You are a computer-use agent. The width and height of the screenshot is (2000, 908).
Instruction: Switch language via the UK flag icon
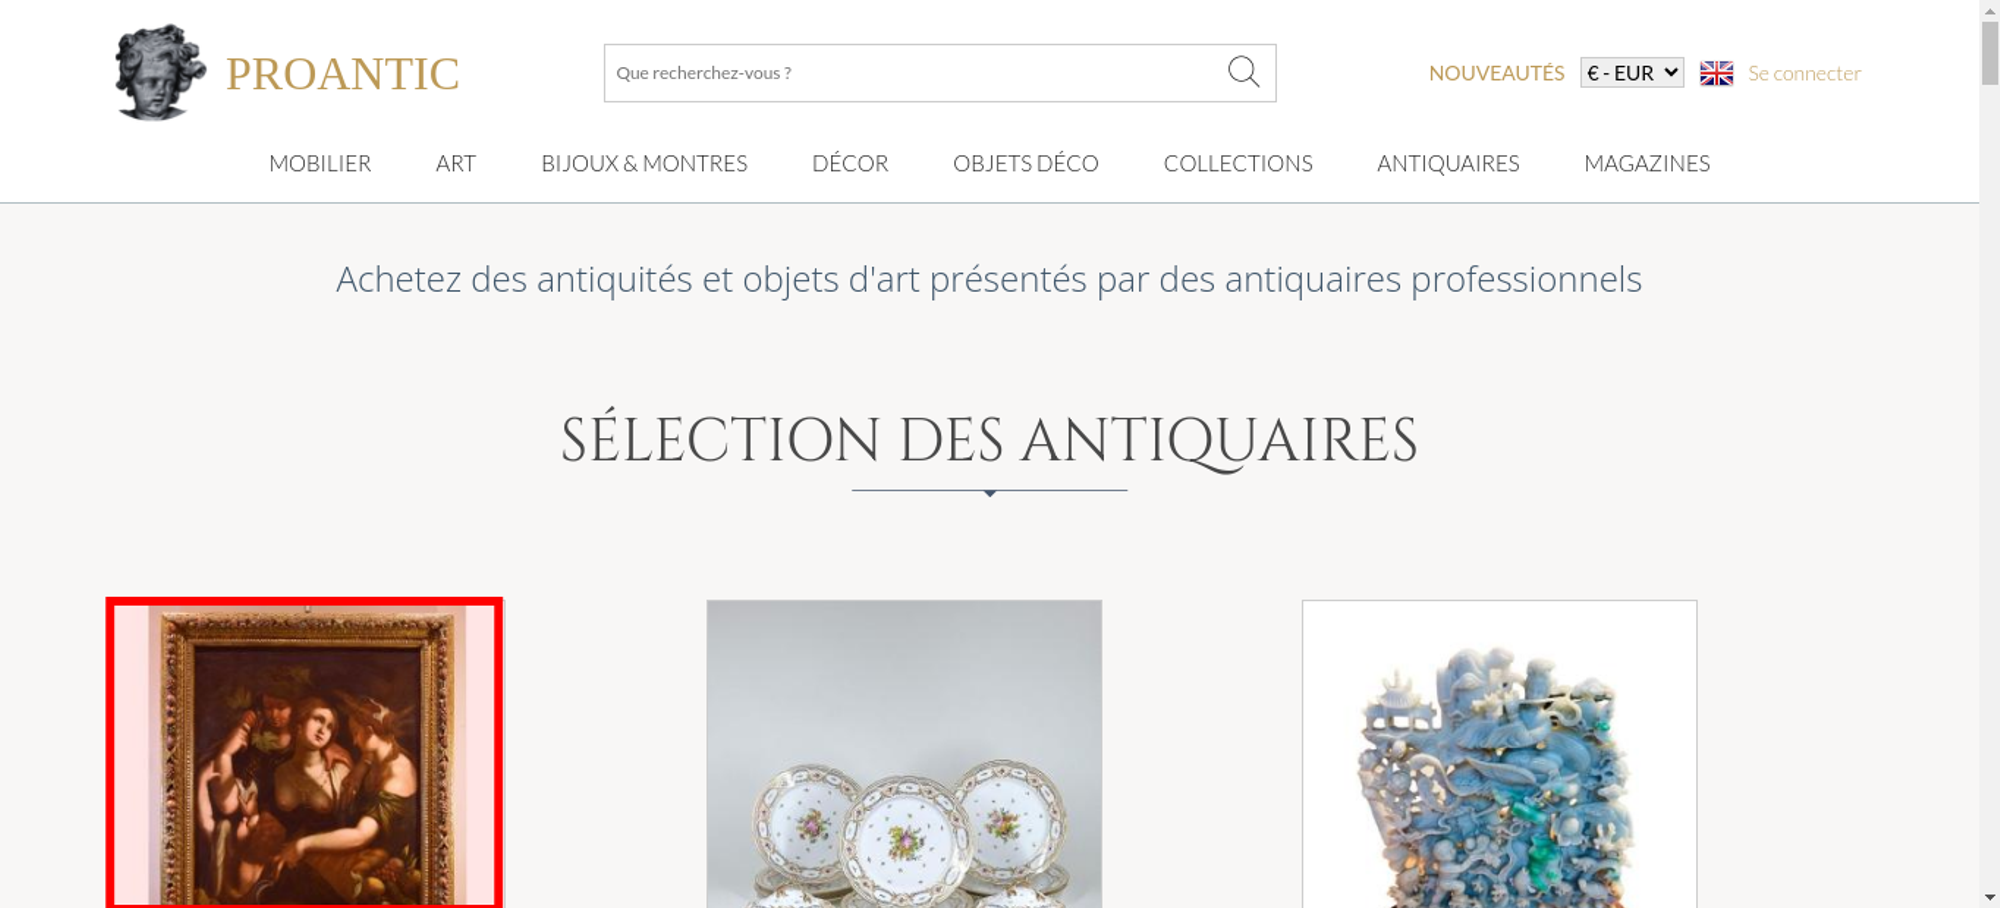1716,73
